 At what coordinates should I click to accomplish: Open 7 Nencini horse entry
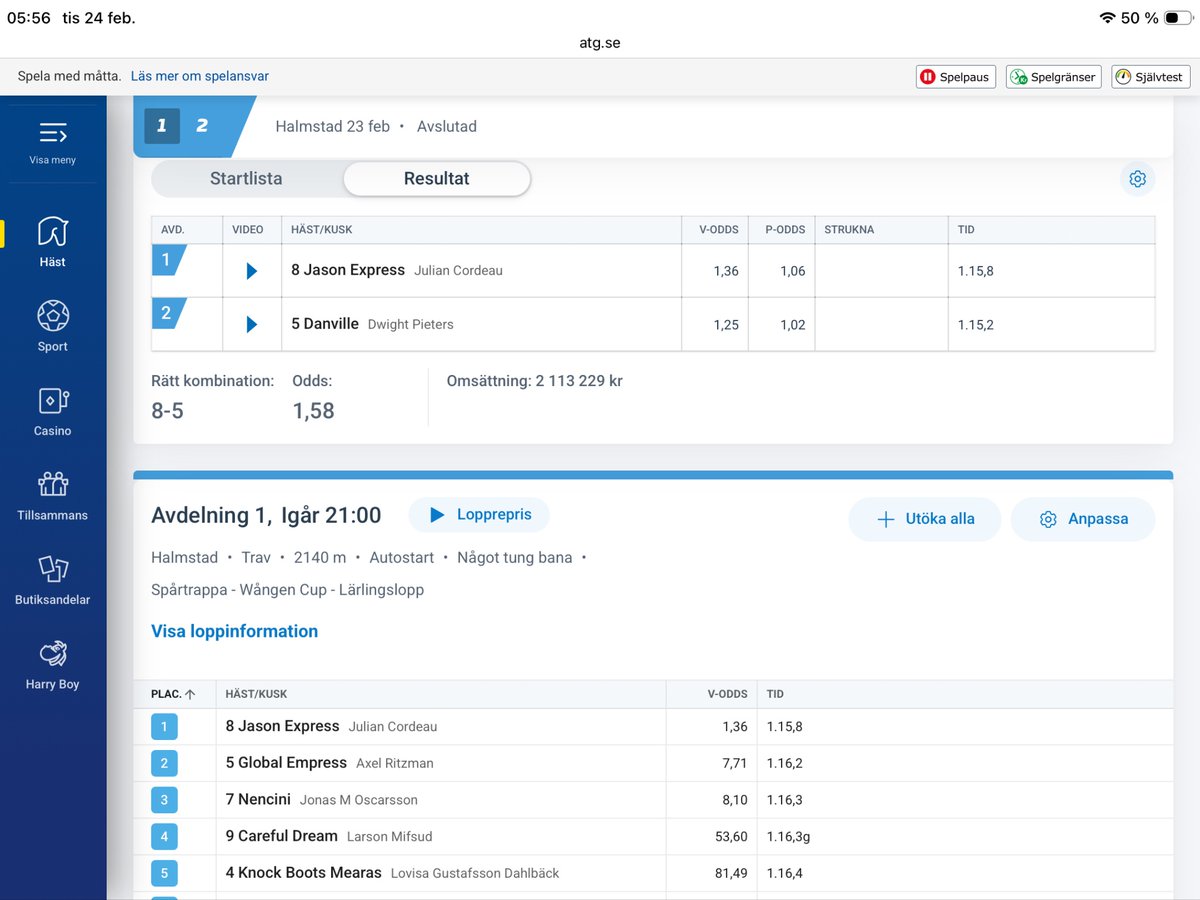[x=258, y=799]
